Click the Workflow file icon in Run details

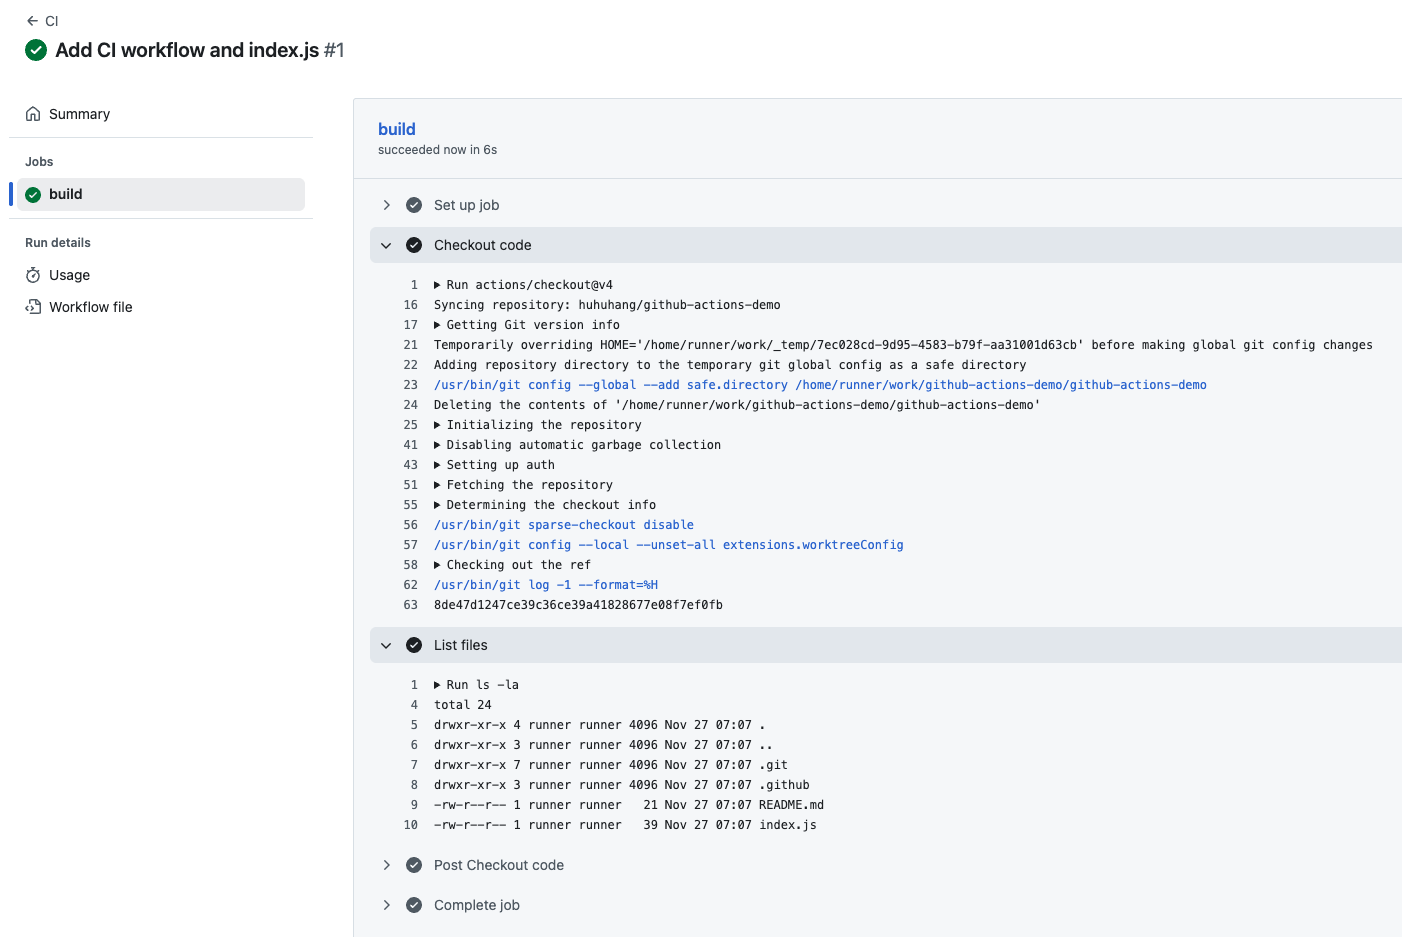pyautogui.click(x=31, y=307)
